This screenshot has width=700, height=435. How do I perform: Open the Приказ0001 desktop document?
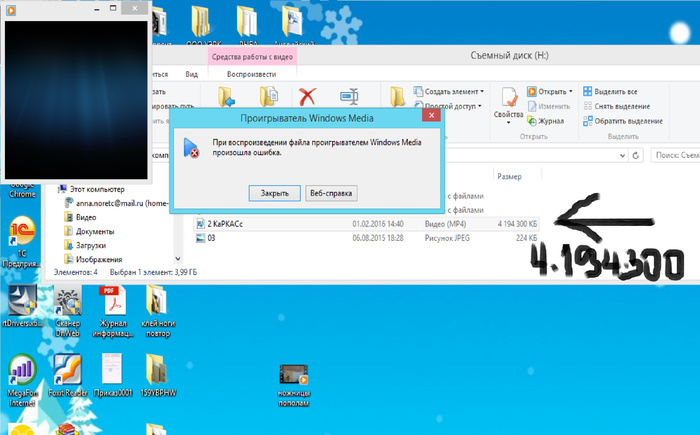click(113, 376)
